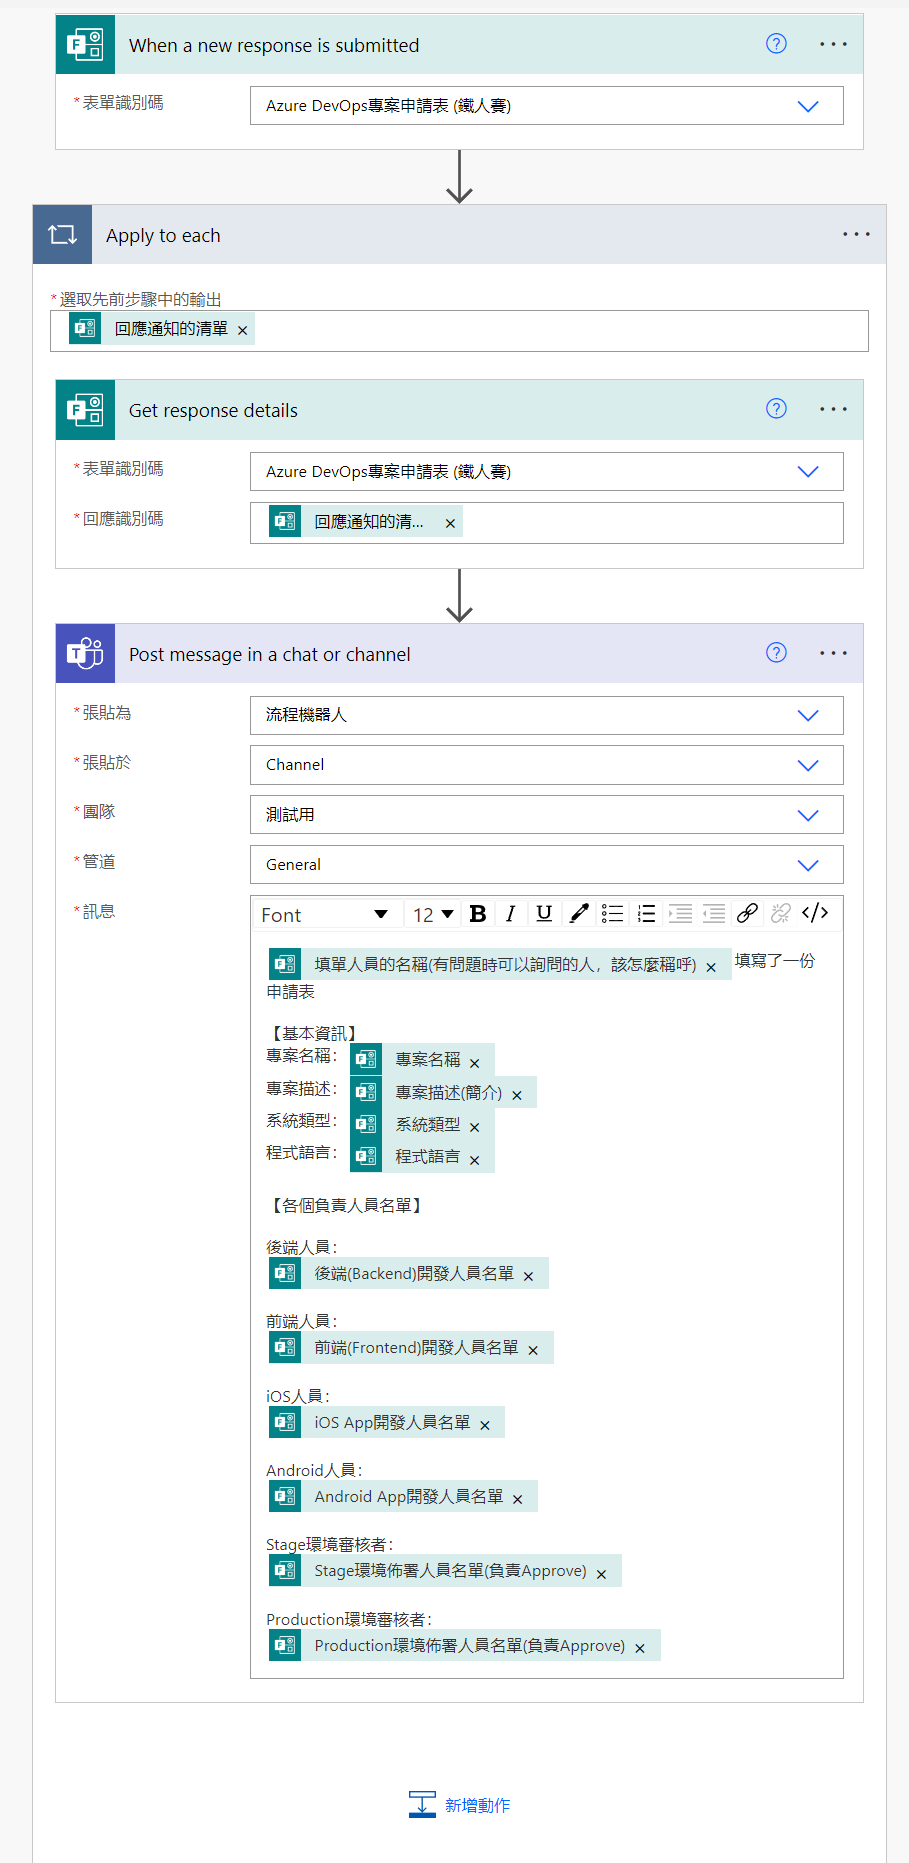Click the Stage環境審核者: label text
The height and width of the screenshot is (1863, 909).
(x=330, y=1544)
